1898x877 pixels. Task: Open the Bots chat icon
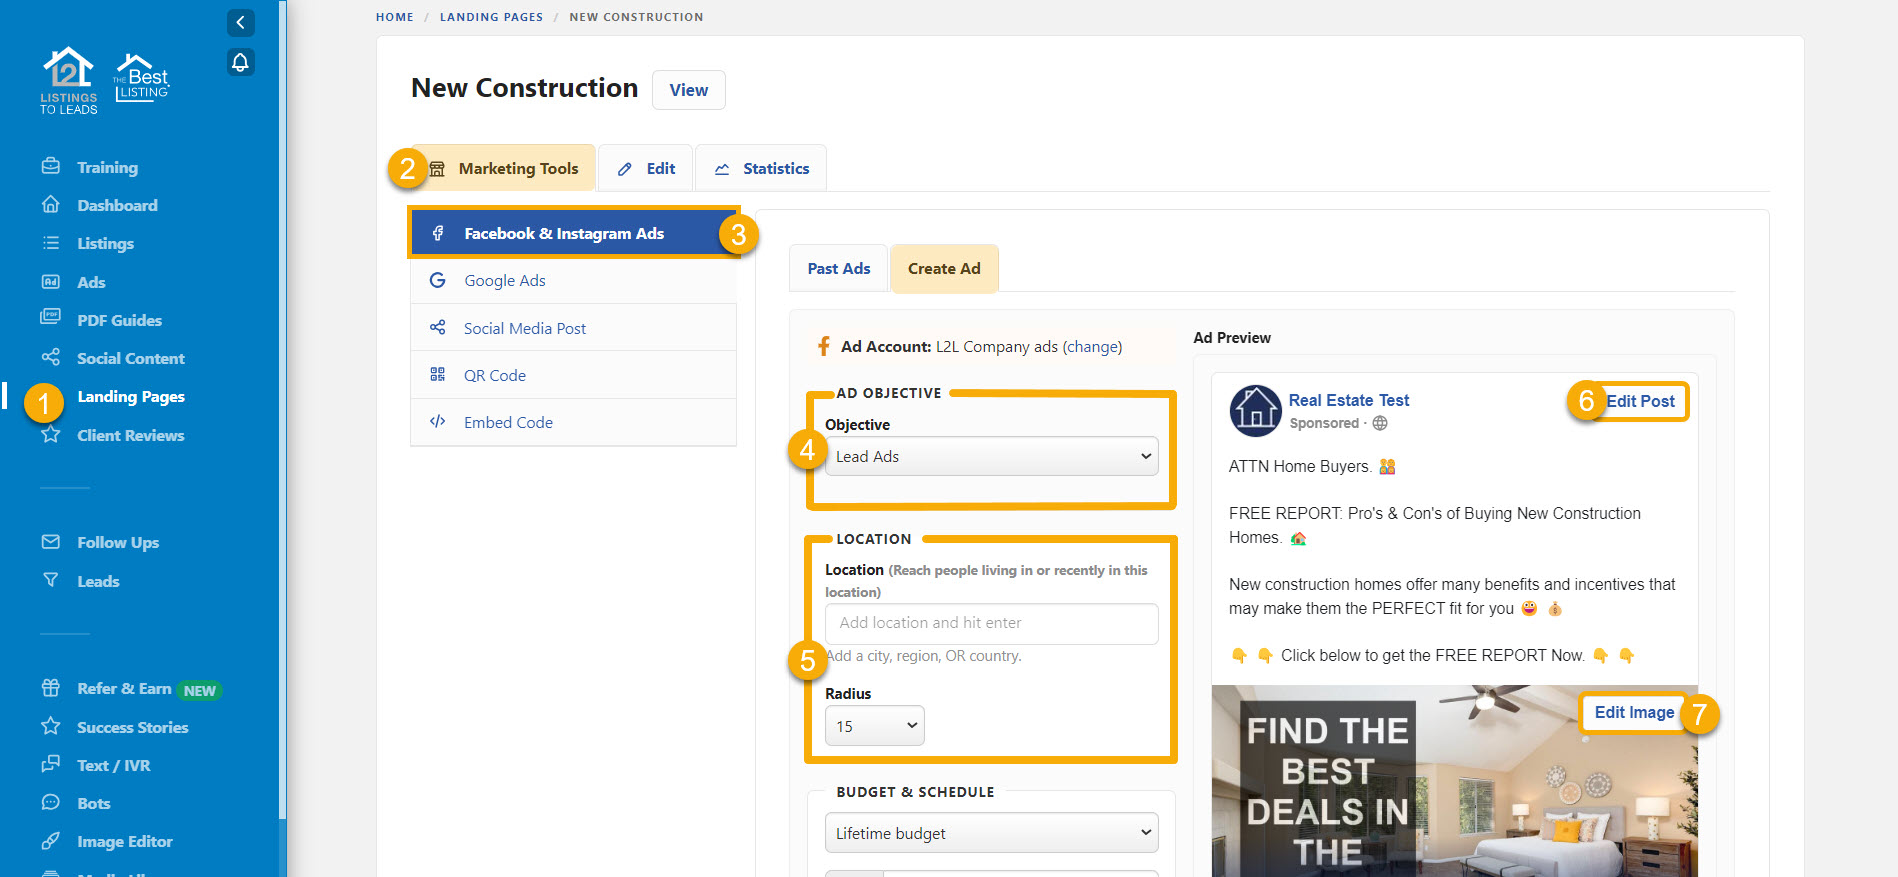(51, 802)
